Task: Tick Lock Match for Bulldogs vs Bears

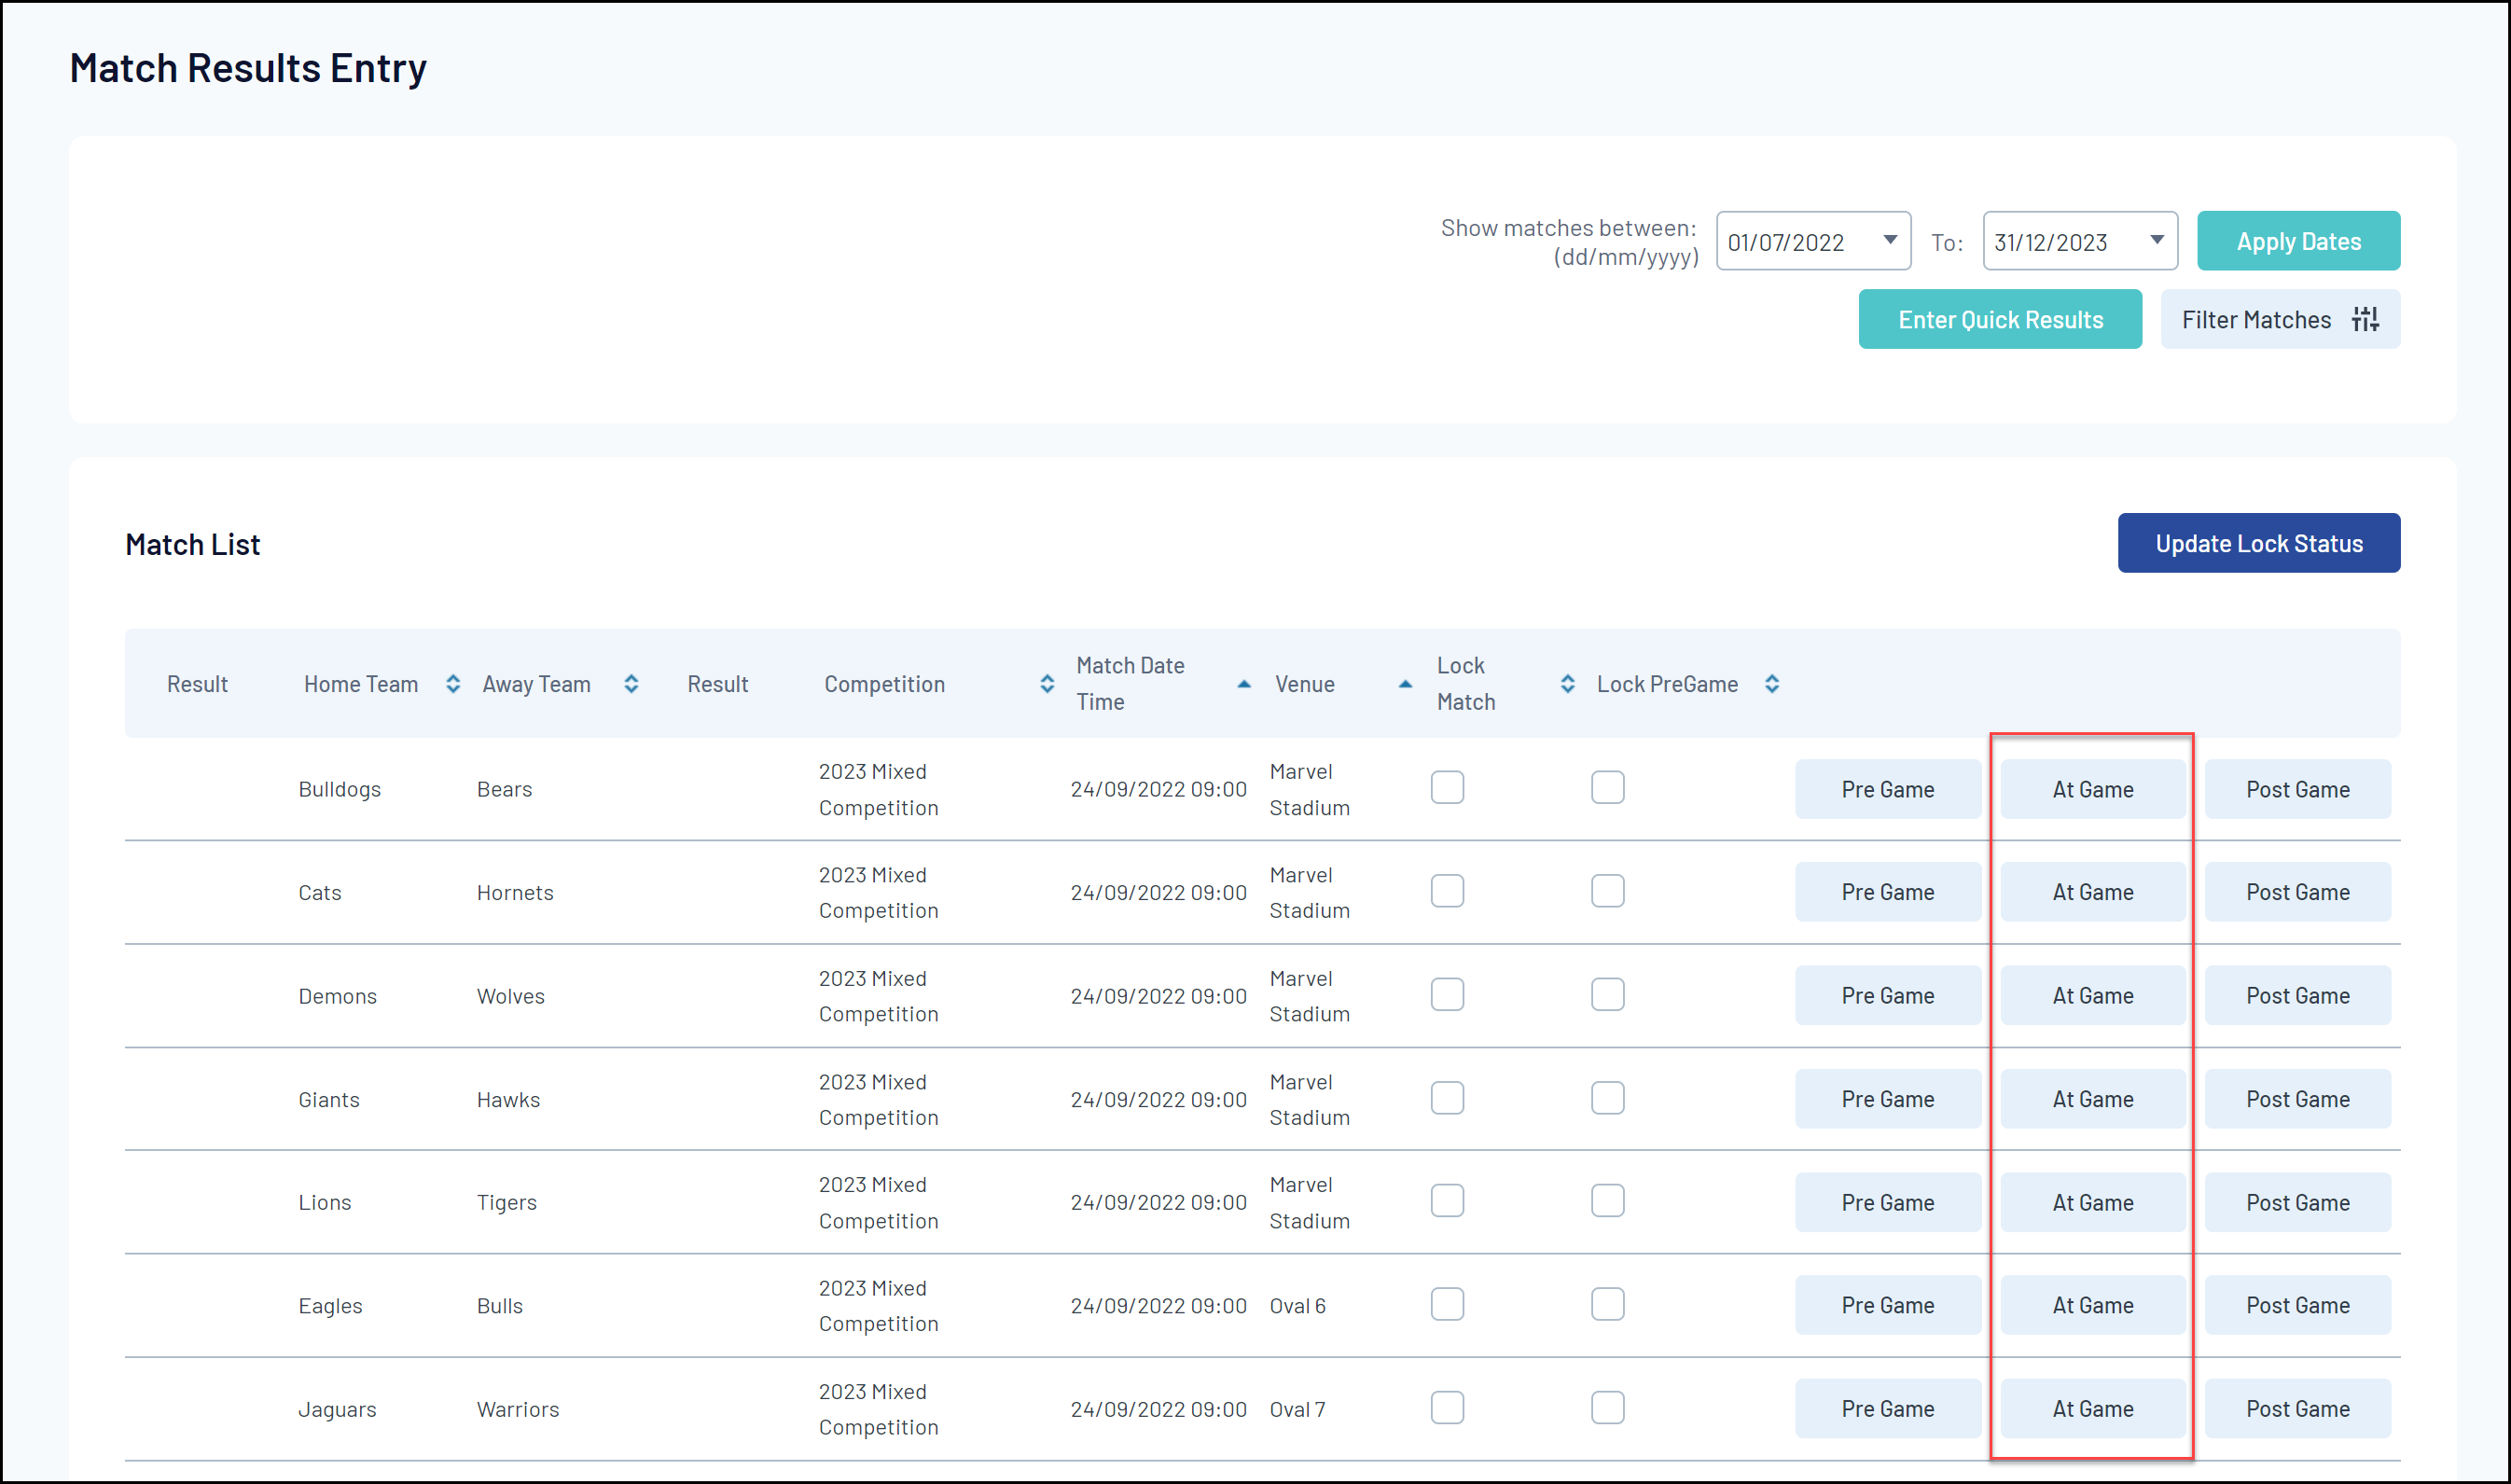Action: [x=1447, y=788]
